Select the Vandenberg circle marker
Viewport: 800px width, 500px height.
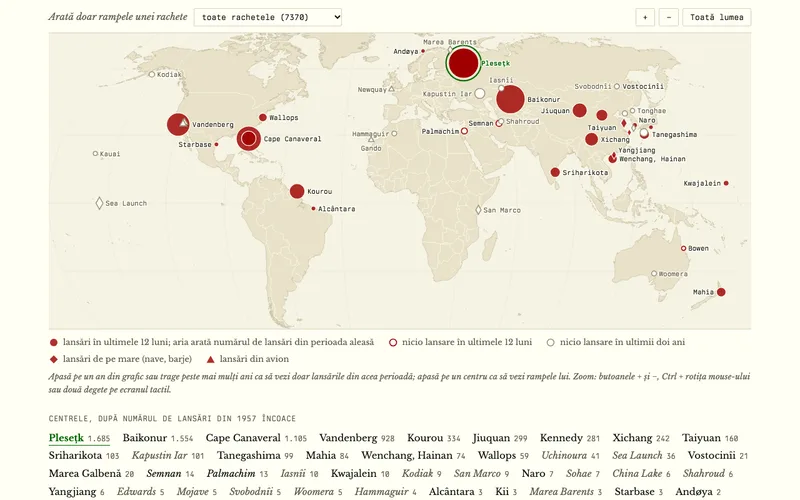point(178,124)
